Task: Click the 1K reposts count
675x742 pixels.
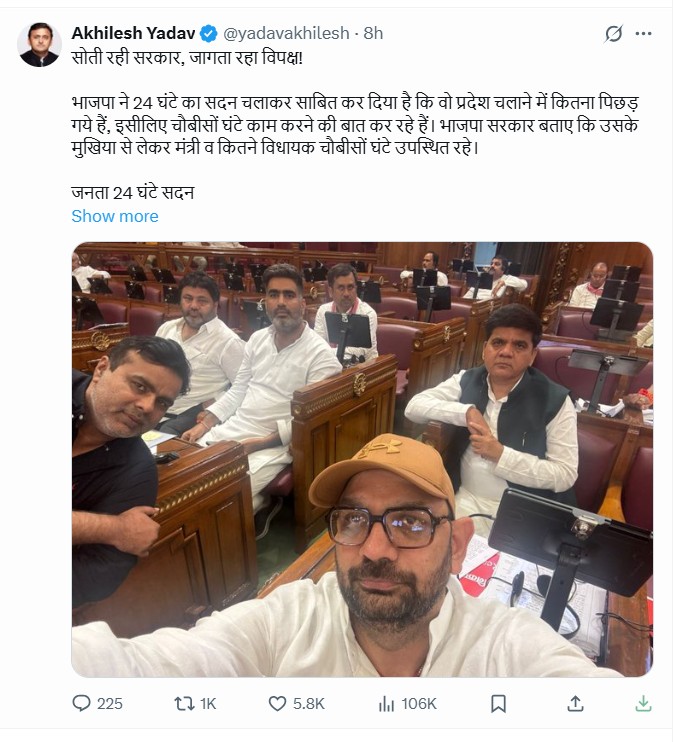Action: point(208,704)
